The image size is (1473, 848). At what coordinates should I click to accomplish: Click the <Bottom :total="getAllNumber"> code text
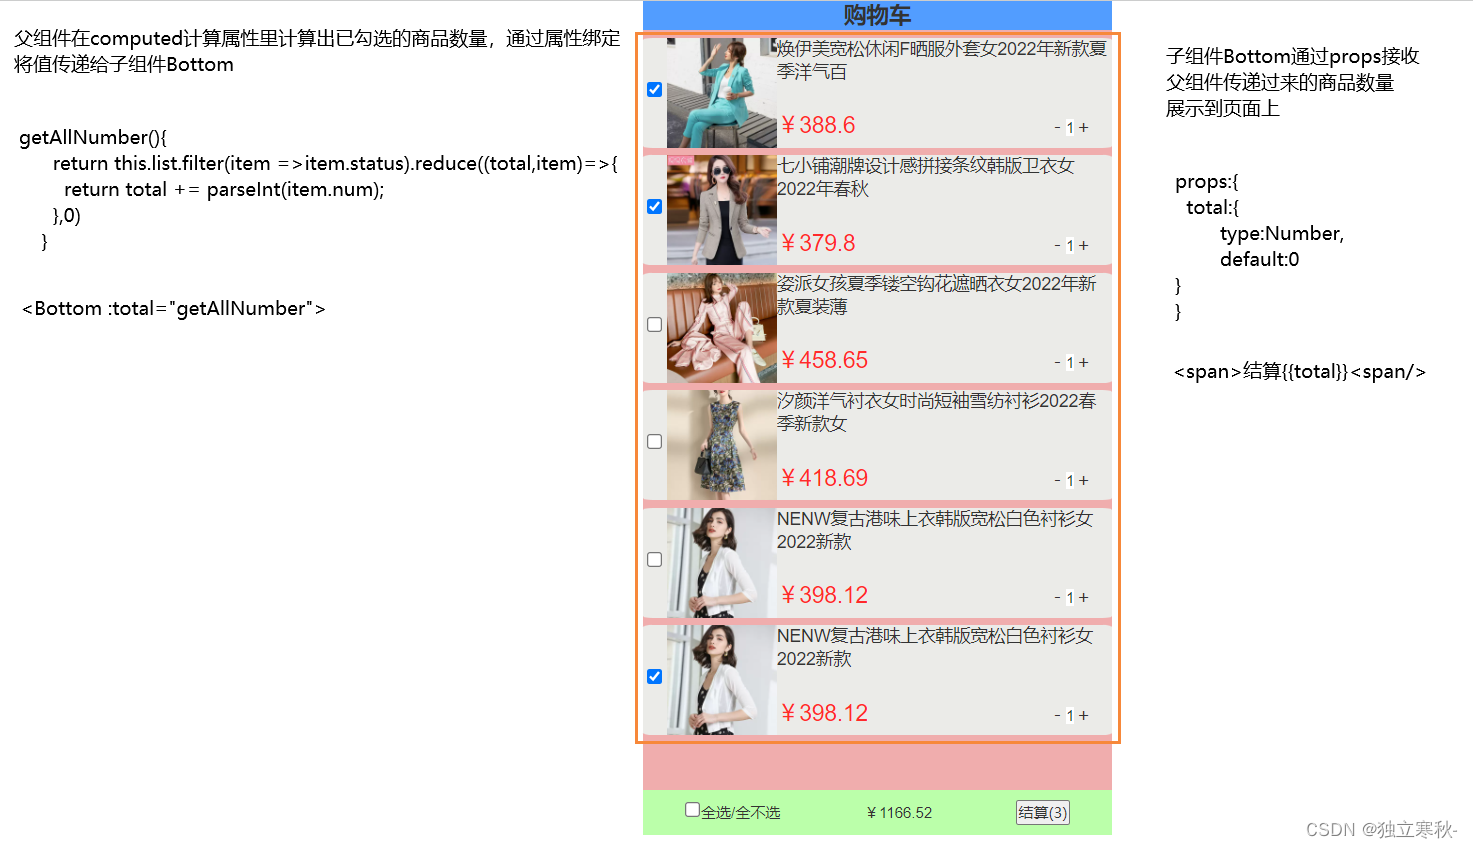point(174,308)
